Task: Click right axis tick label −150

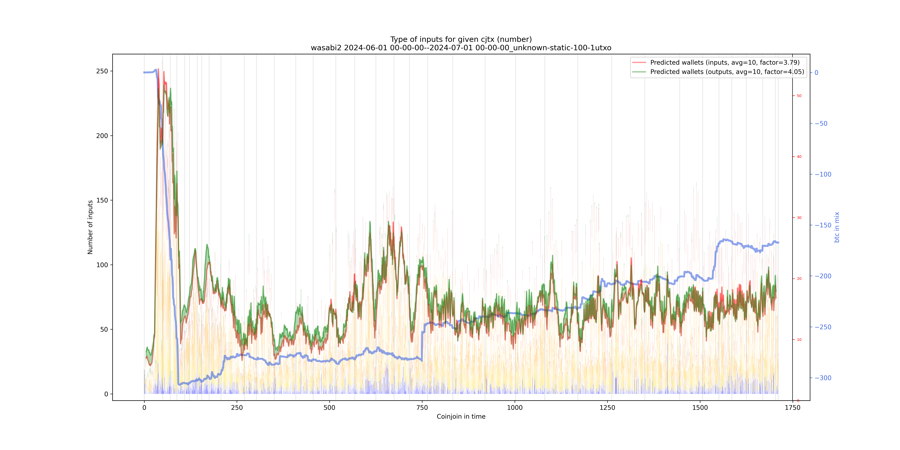Action: click(825, 225)
